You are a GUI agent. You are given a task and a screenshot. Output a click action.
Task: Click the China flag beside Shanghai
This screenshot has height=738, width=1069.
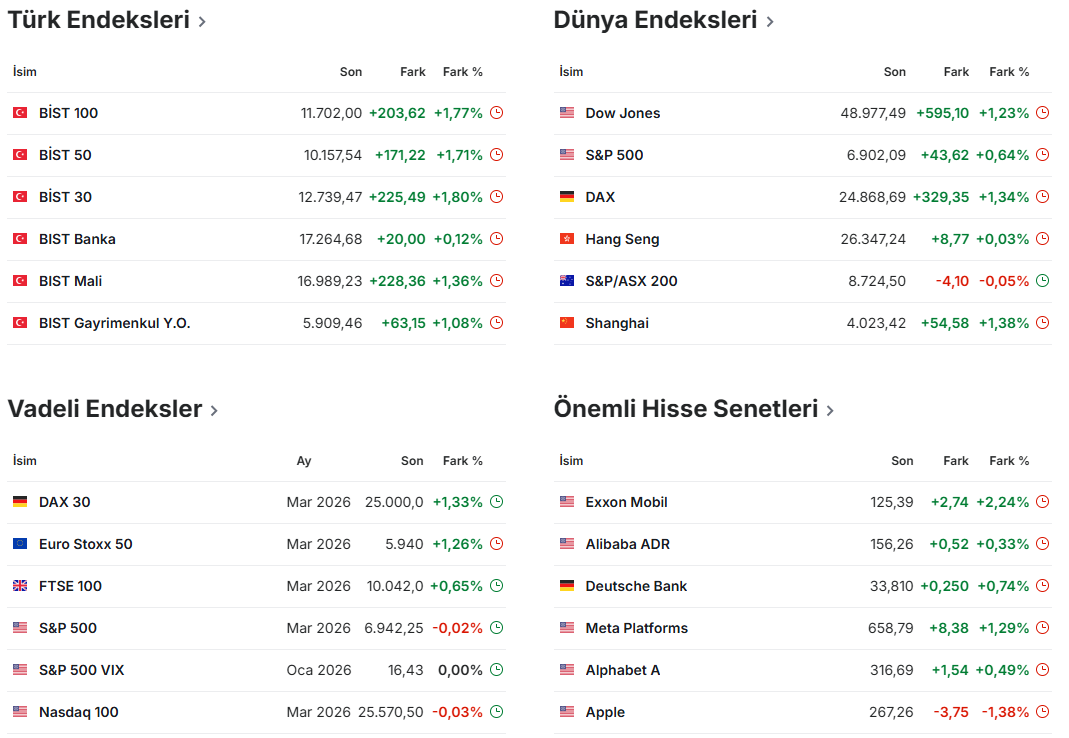pos(567,323)
